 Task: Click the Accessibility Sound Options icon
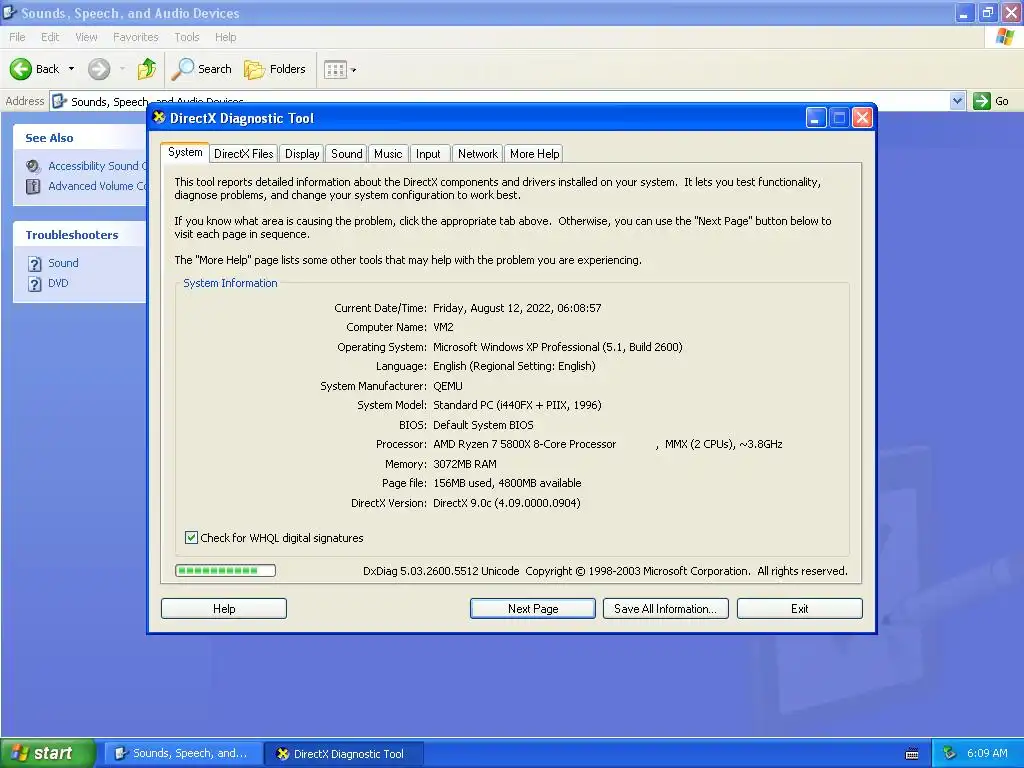(33, 167)
